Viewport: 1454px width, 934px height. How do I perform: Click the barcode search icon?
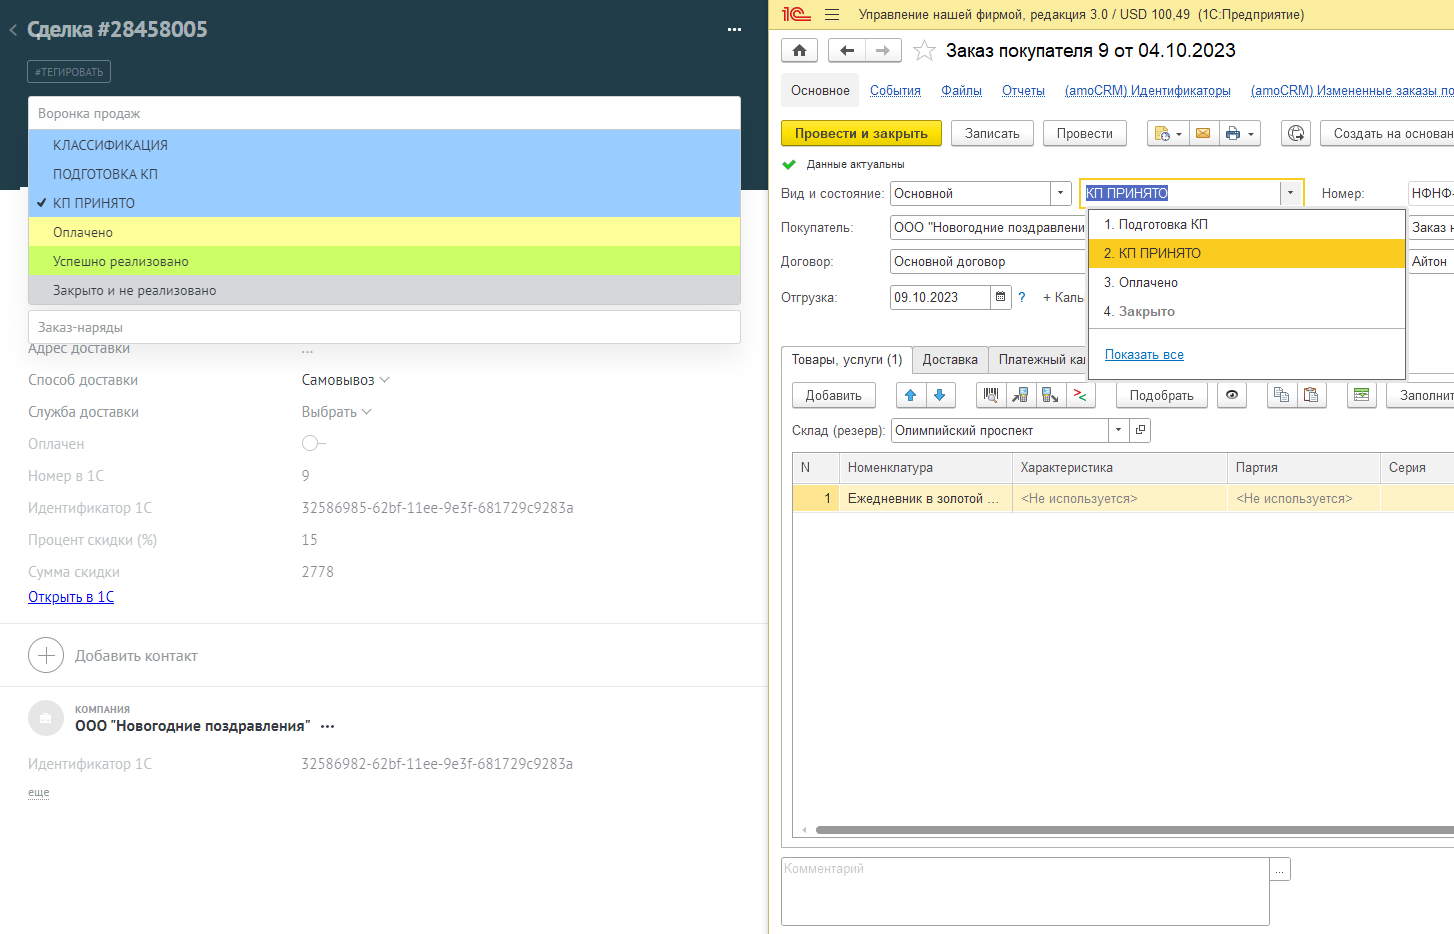[991, 396]
